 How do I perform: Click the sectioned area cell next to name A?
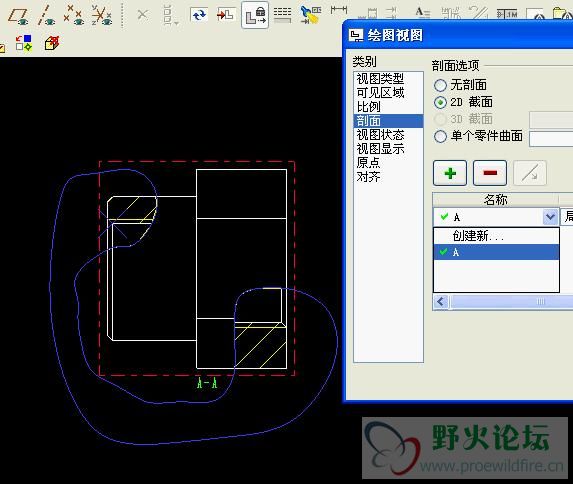(567, 217)
